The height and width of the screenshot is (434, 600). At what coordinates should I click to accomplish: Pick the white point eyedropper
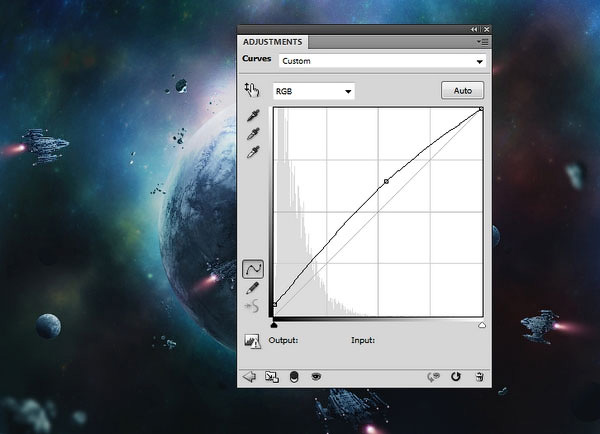pyautogui.click(x=253, y=152)
